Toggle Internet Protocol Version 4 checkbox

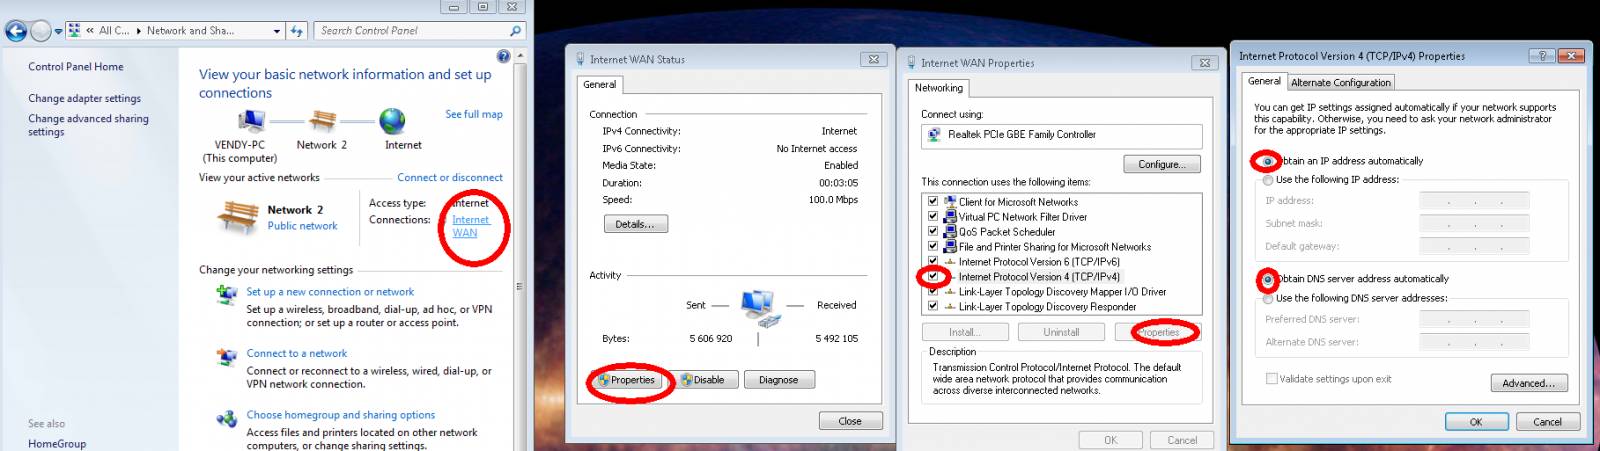pyautogui.click(x=933, y=276)
